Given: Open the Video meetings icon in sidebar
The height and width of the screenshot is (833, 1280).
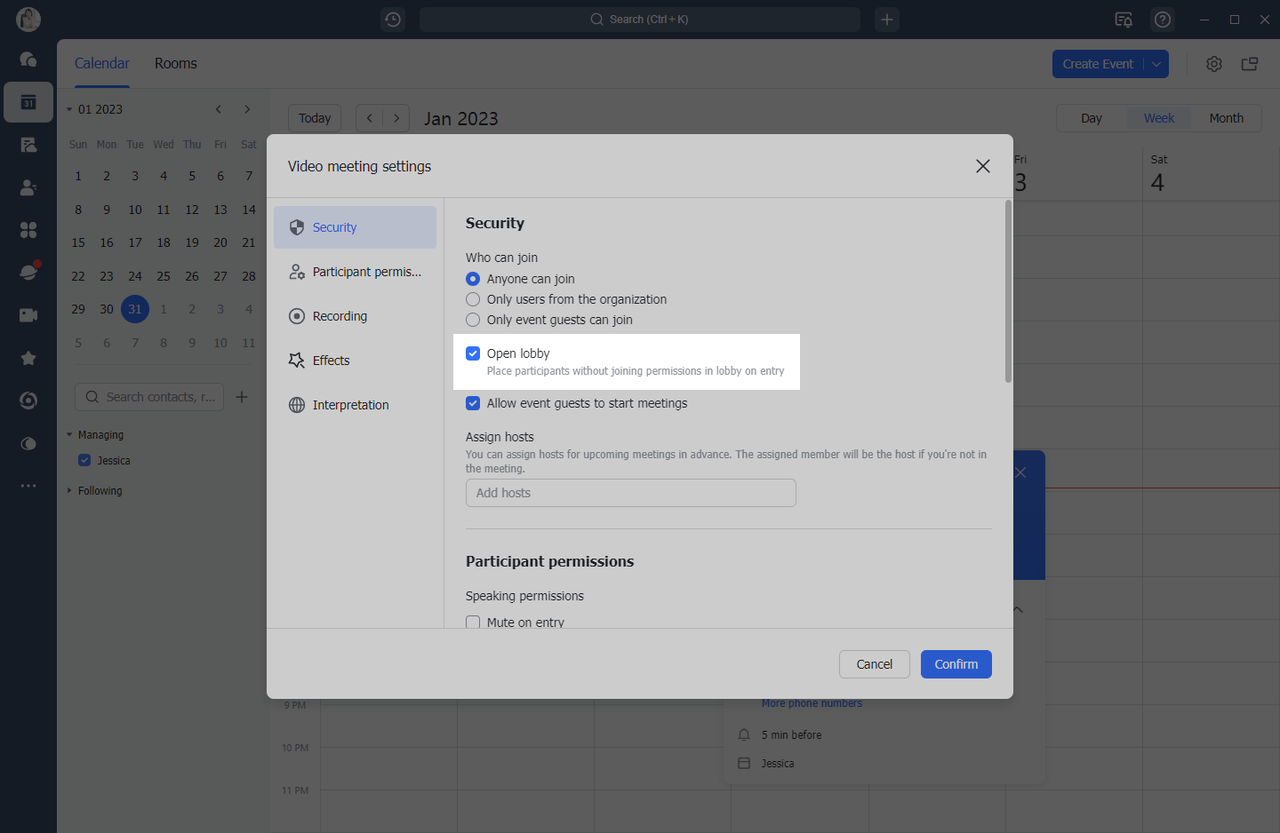Looking at the screenshot, I should [x=28, y=315].
